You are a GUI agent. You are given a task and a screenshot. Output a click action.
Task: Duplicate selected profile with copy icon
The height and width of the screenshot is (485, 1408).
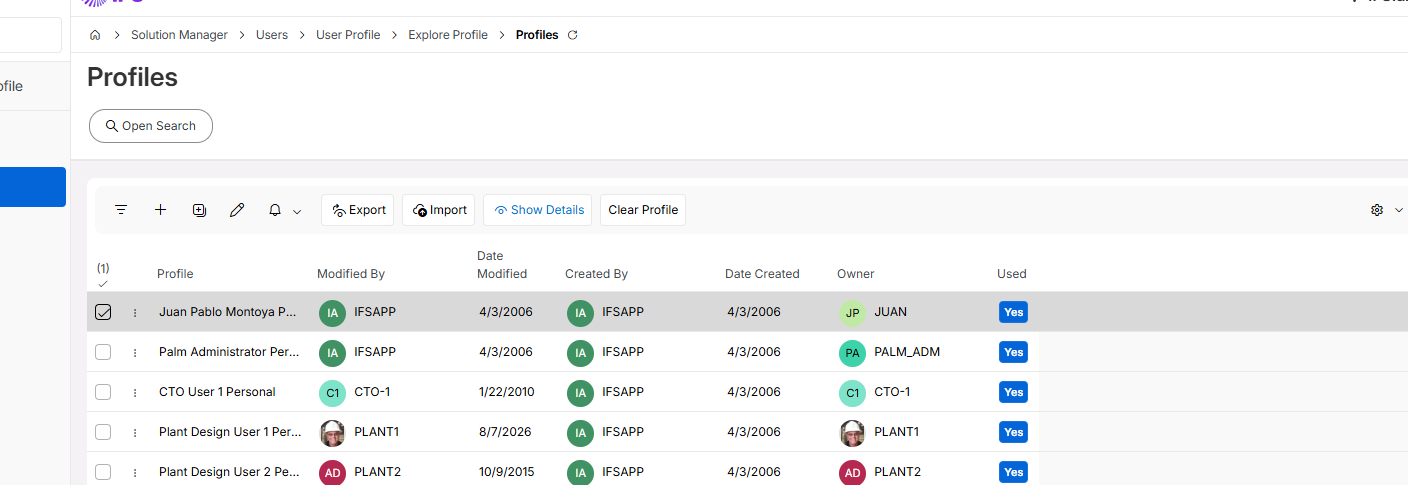point(199,210)
